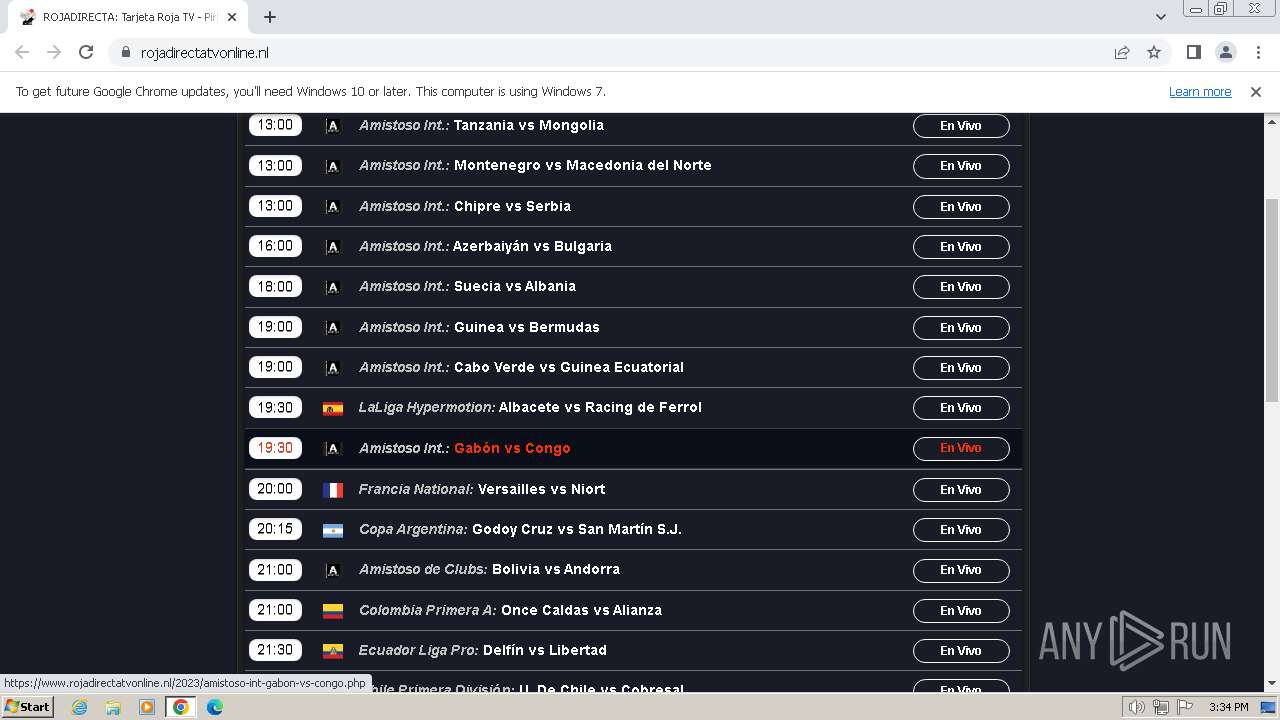Open the highlighted Gabón vs Congo match

click(x=512, y=448)
